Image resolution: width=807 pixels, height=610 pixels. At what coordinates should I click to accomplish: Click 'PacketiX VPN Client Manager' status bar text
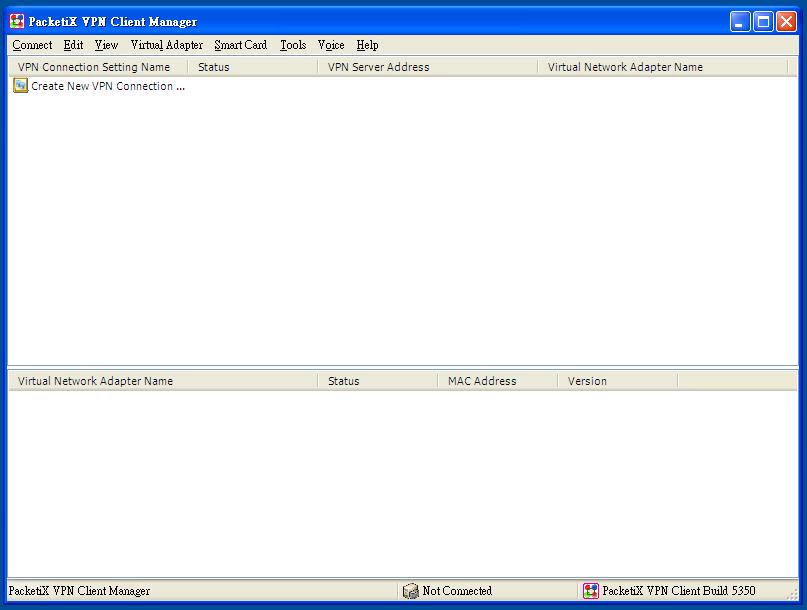[x=79, y=591]
